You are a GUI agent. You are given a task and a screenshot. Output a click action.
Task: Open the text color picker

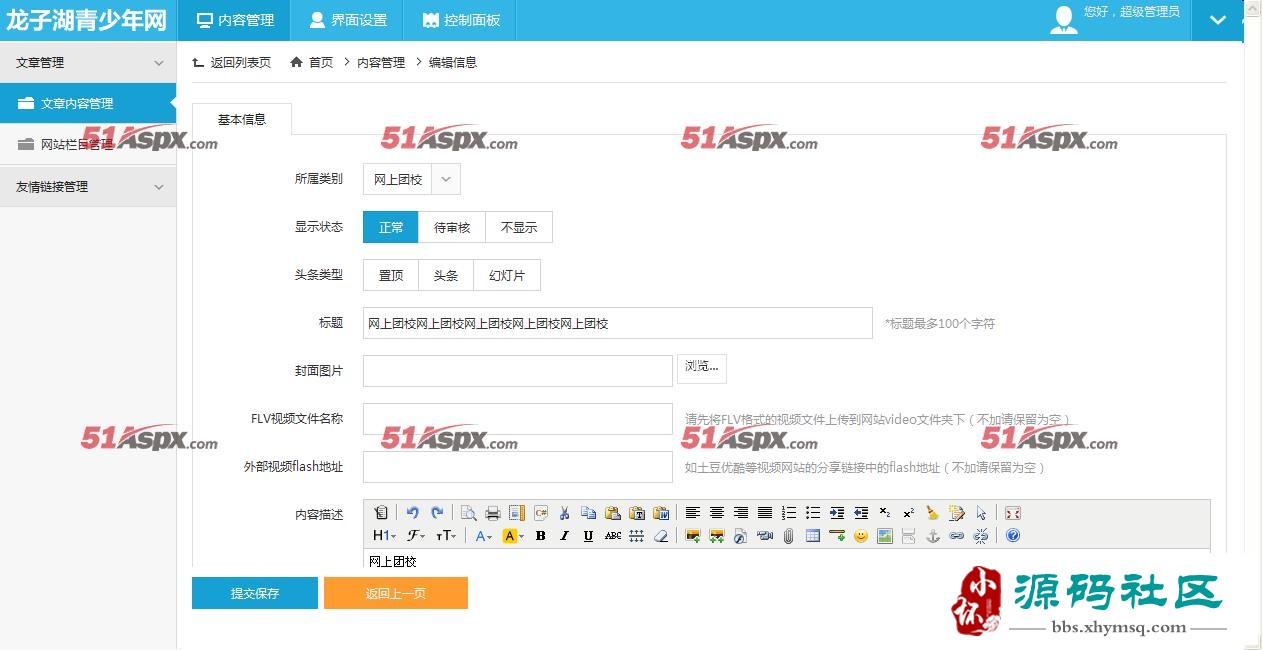pos(484,536)
